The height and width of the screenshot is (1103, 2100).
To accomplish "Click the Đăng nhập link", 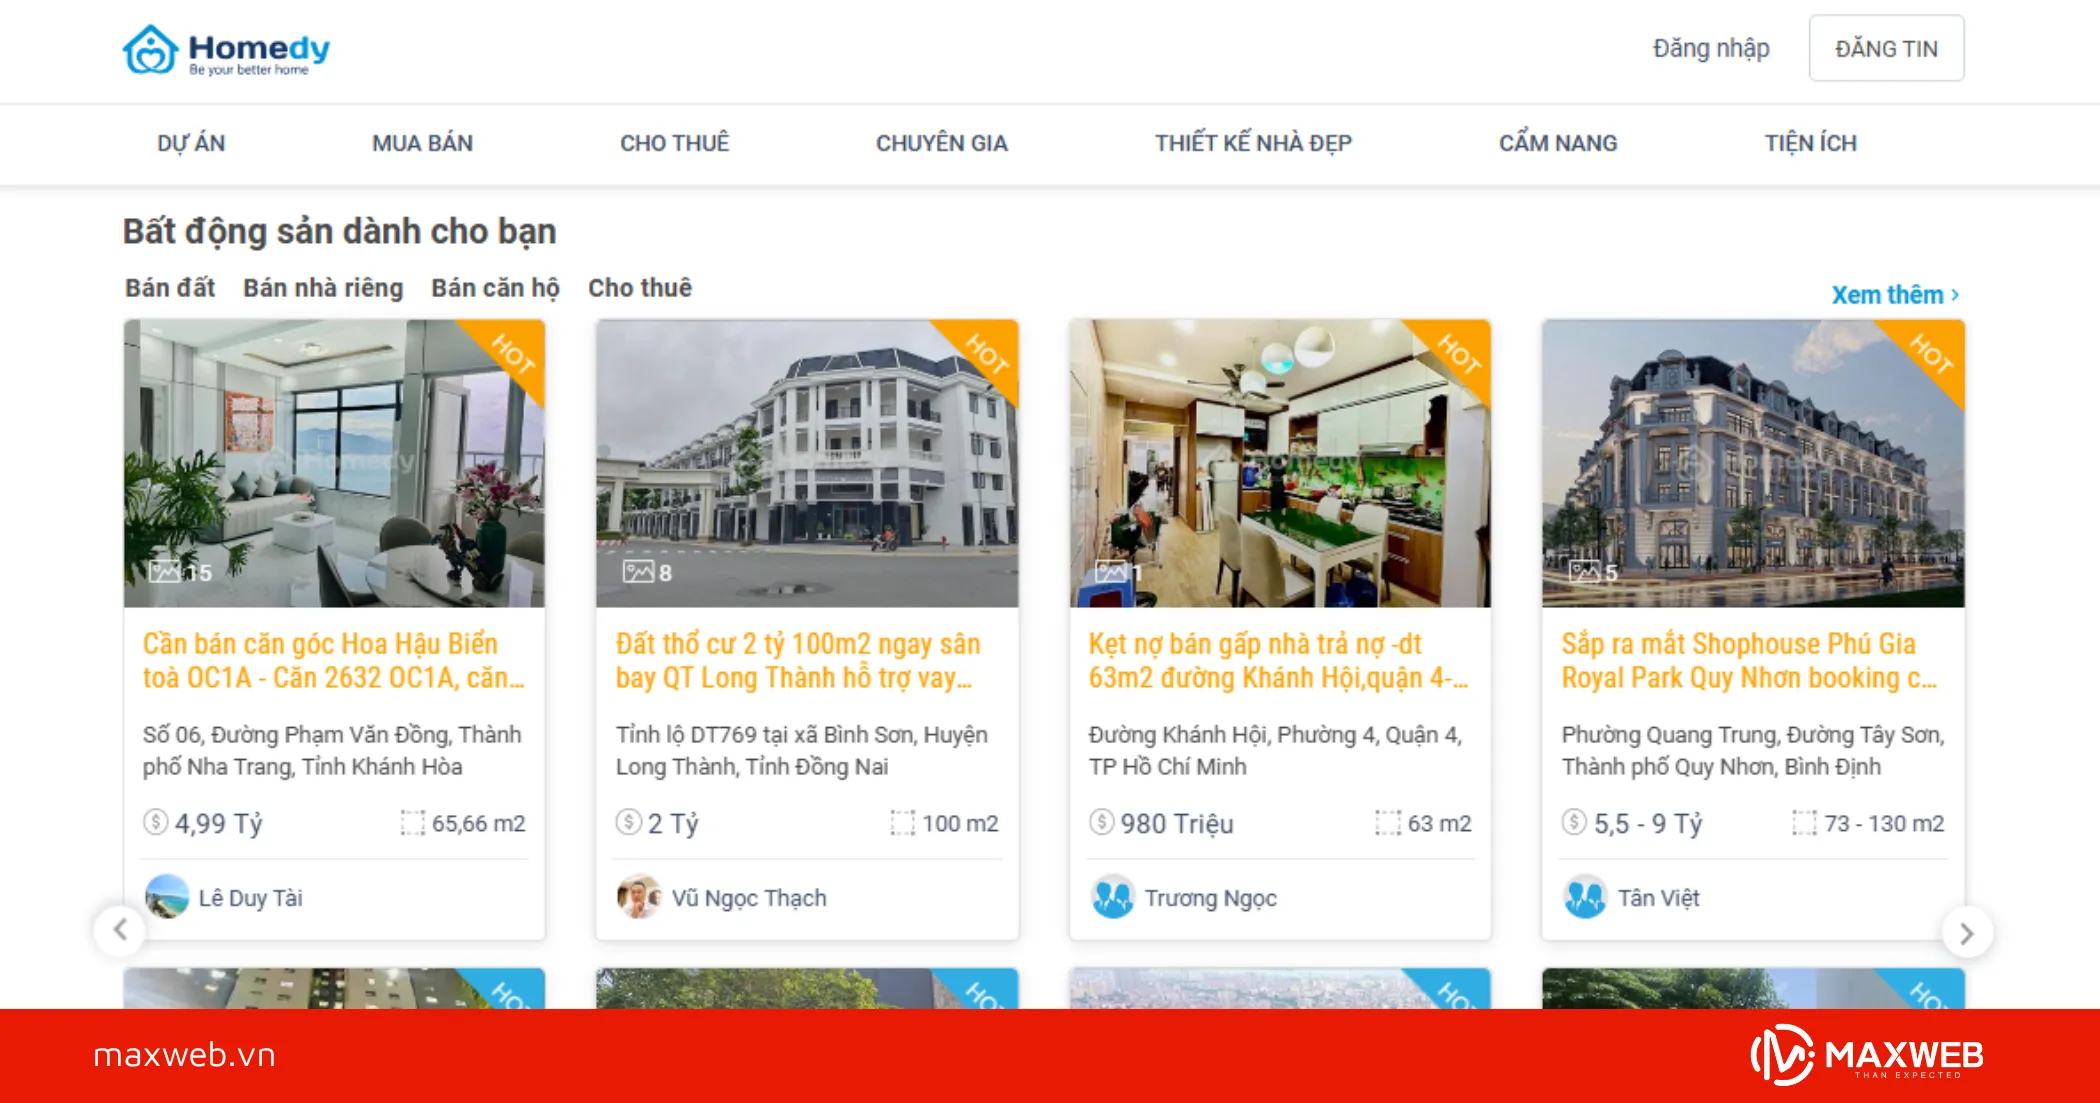I will [1711, 48].
